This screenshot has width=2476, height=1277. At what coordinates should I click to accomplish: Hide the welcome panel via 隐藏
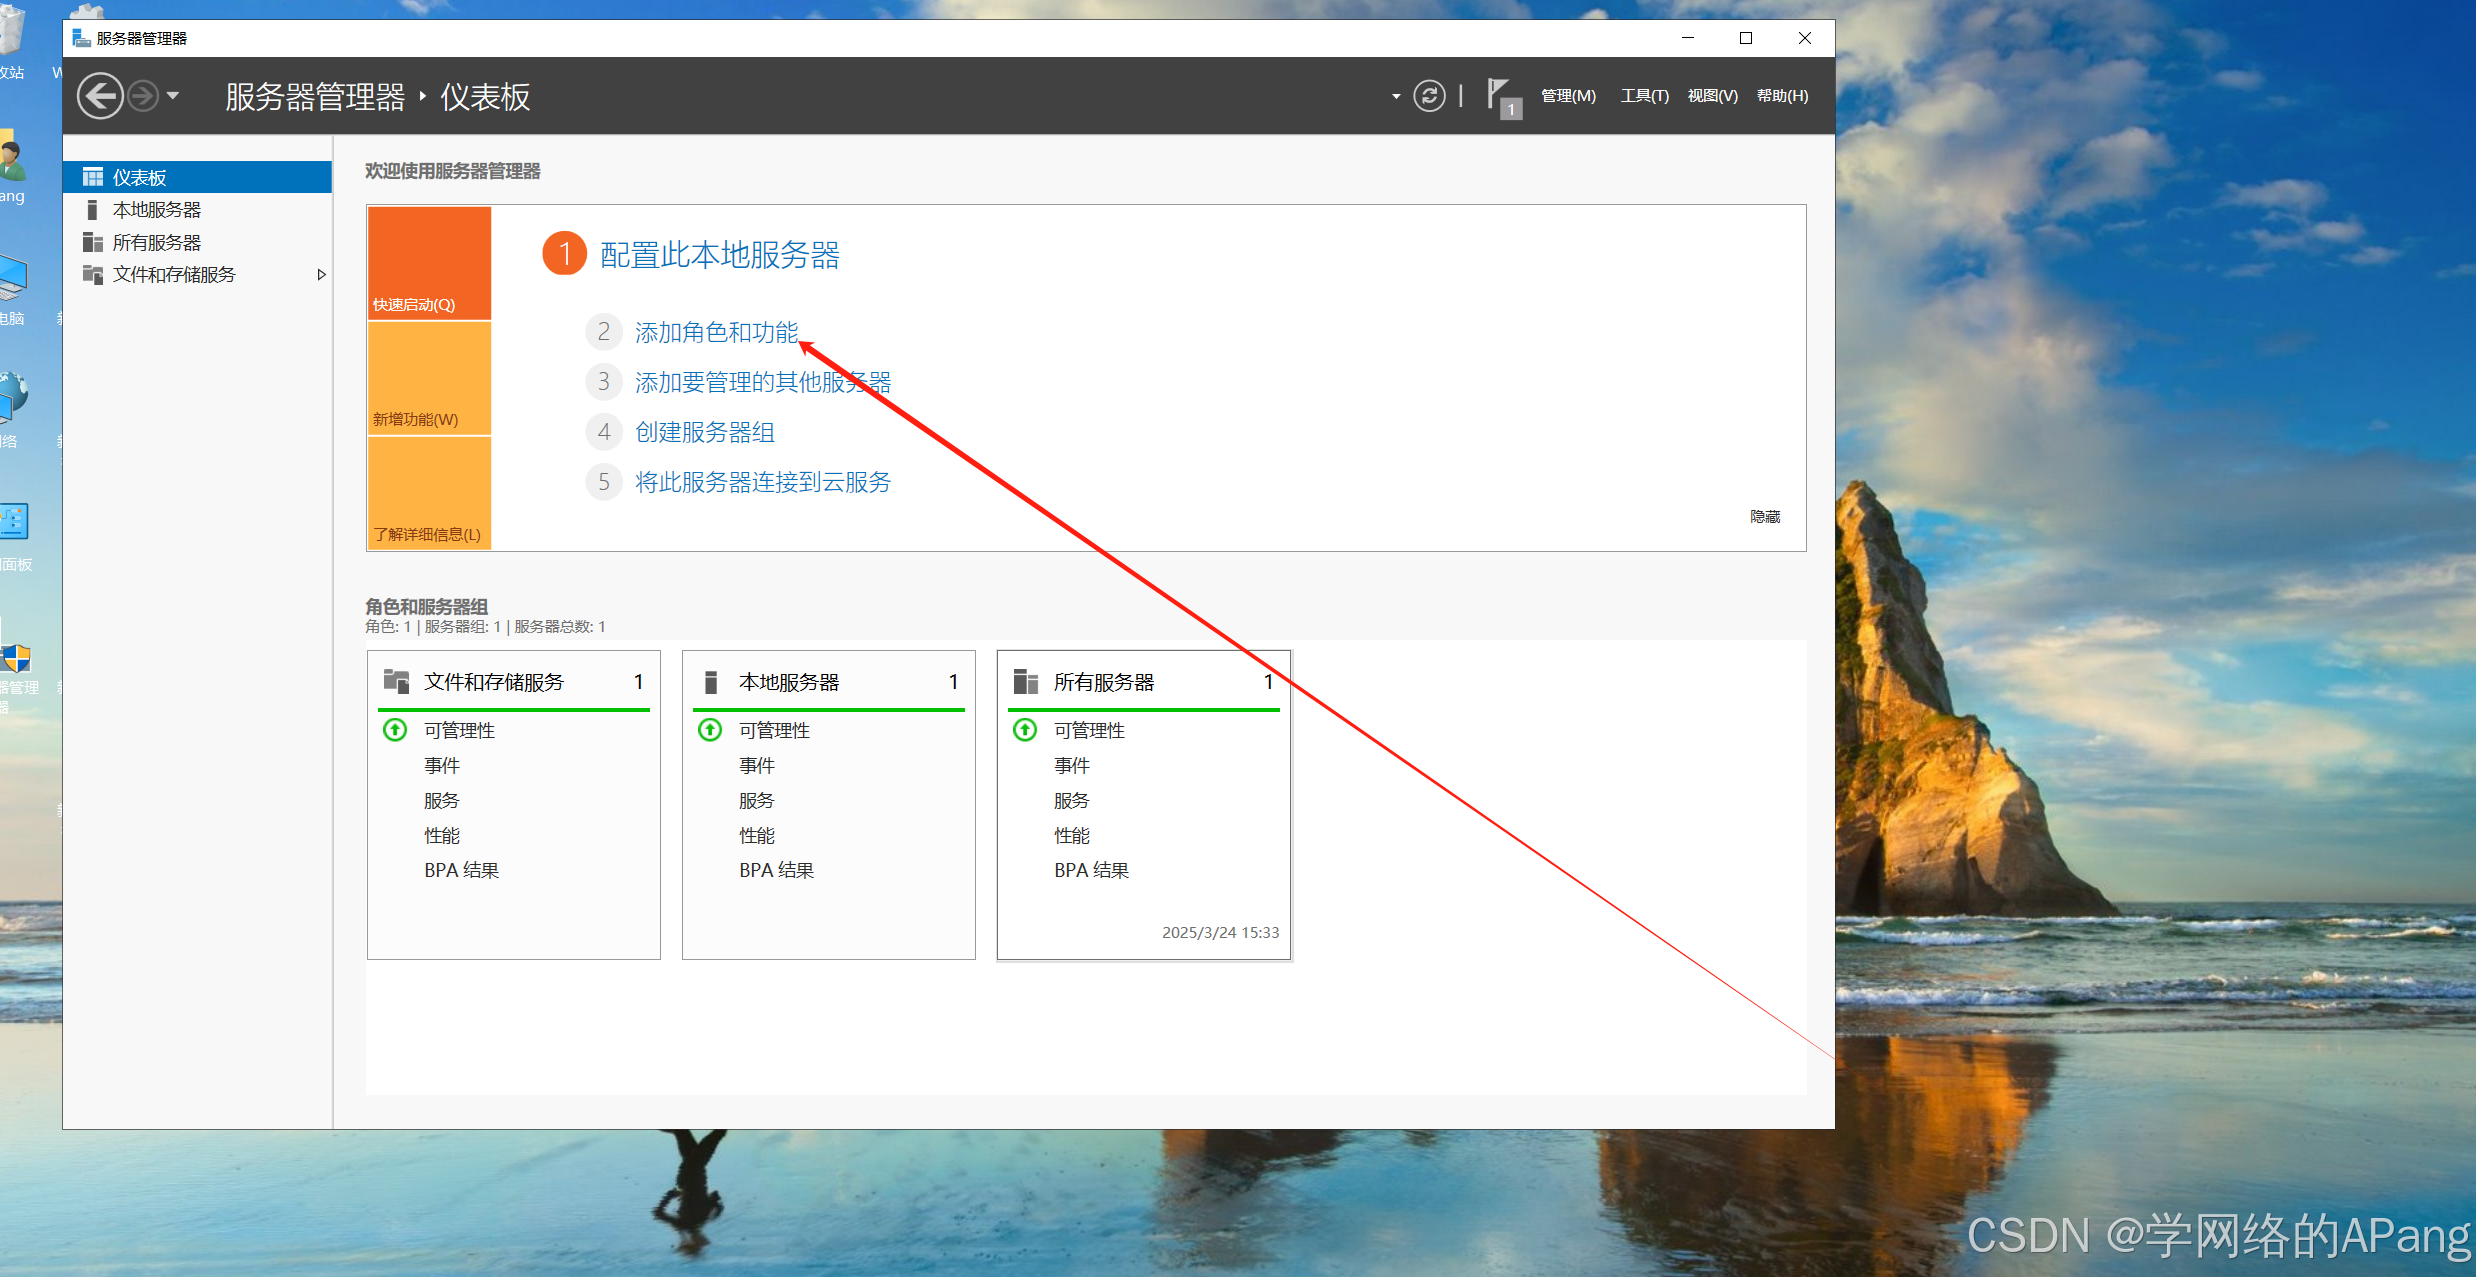click(x=1765, y=517)
